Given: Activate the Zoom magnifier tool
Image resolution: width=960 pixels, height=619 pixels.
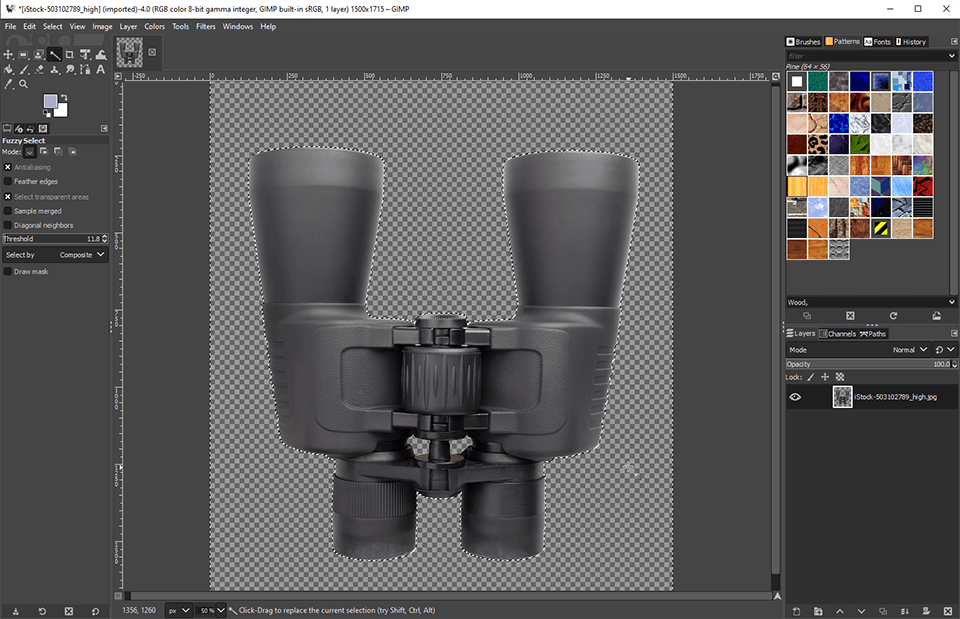Looking at the screenshot, I should (23, 84).
